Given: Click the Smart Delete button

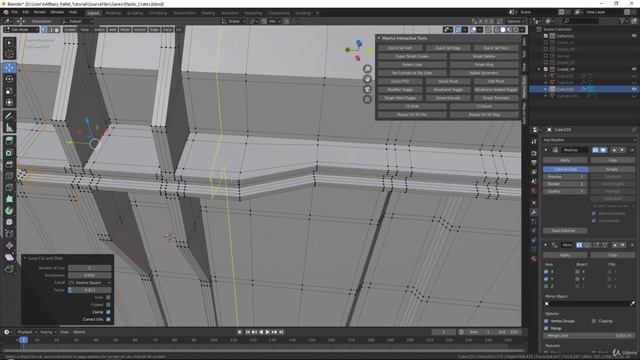Looking at the screenshot, I should click(x=484, y=56).
